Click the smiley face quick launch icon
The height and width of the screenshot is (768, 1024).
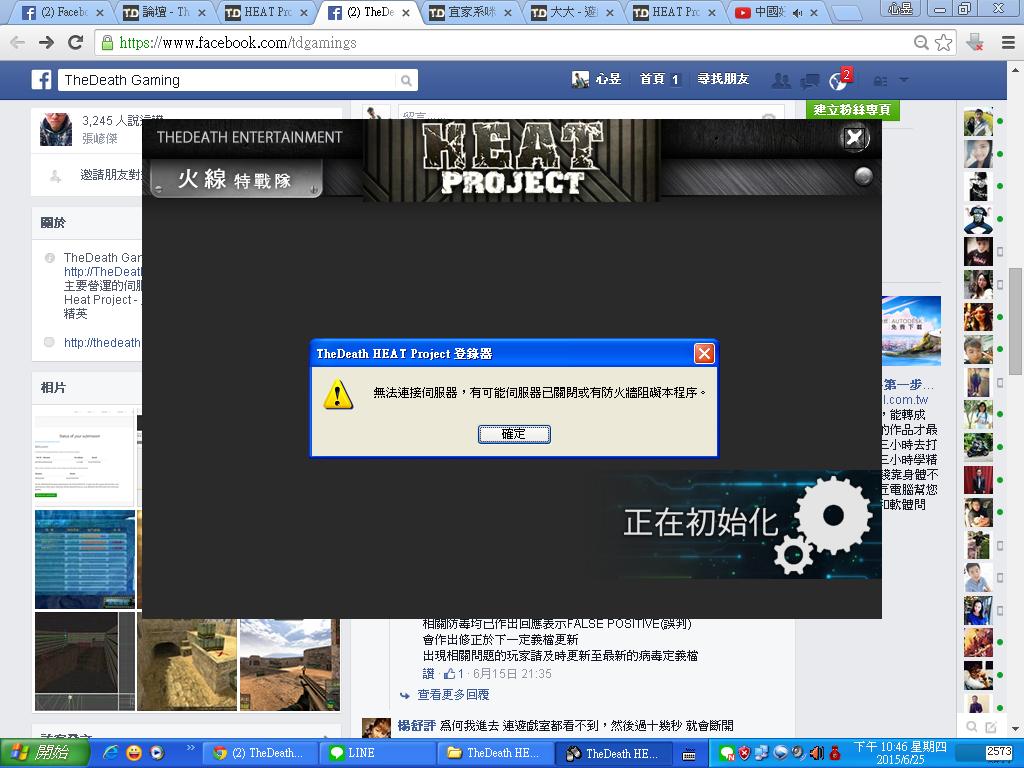pos(134,753)
